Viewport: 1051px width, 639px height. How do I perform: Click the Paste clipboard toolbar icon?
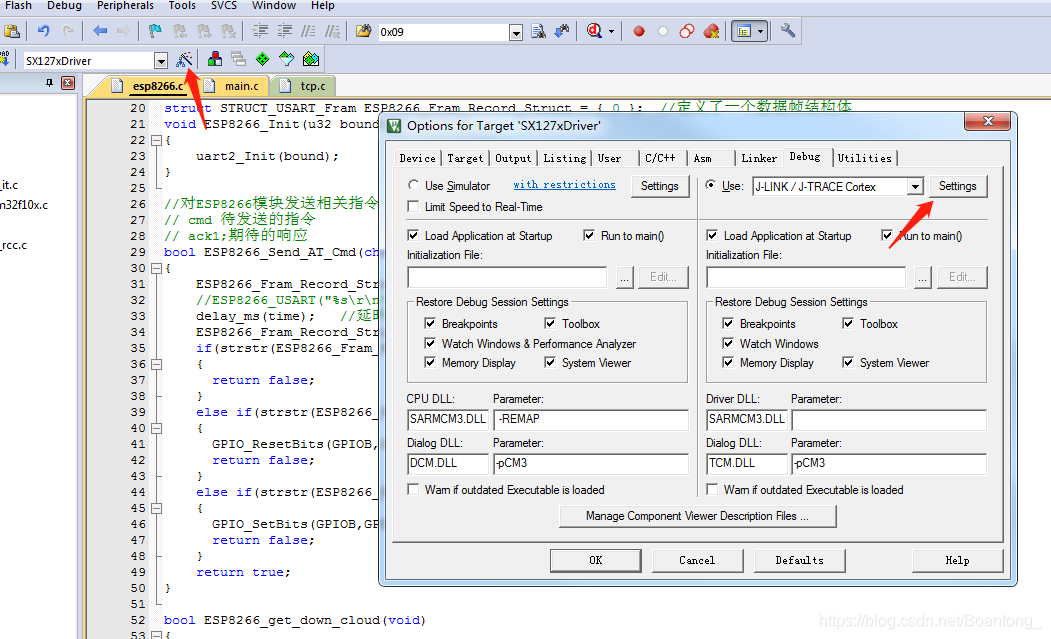tap(12, 31)
